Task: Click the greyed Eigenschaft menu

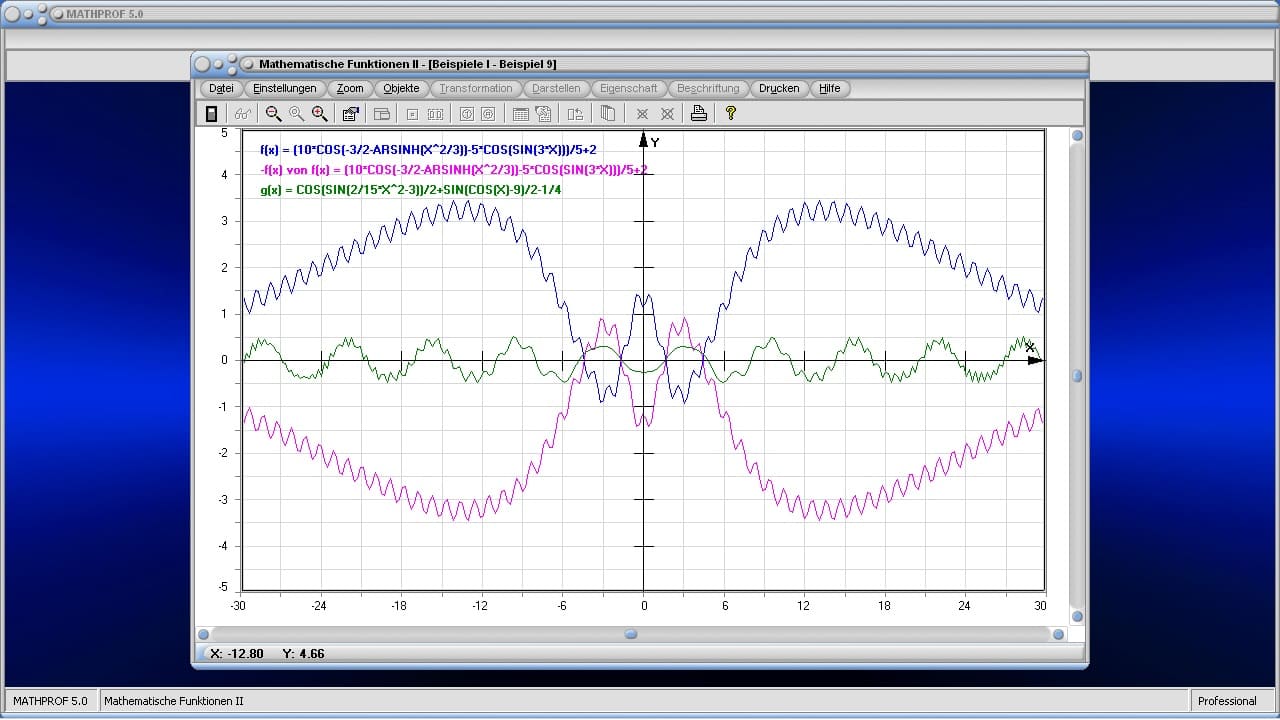Action: tap(629, 88)
